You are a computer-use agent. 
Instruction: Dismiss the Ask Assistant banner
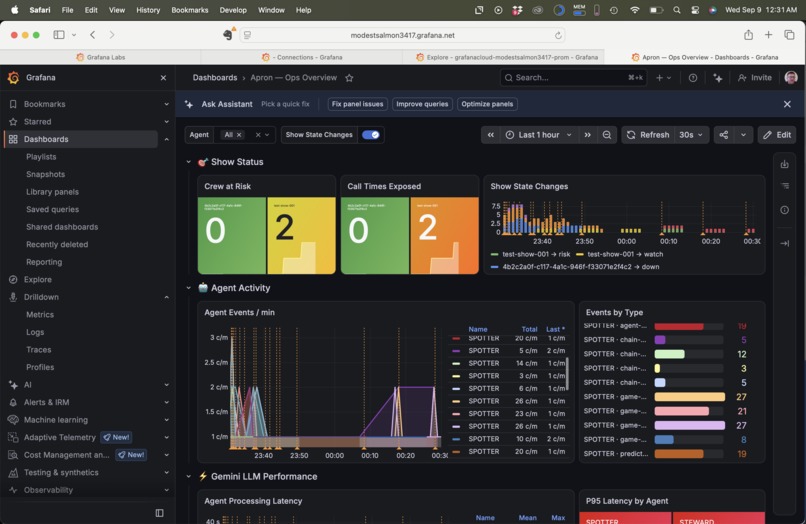(787, 104)
